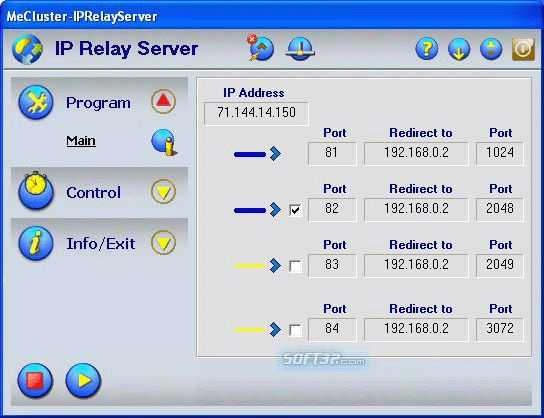This screenshot has height=418, width=544.
Task: Click the 'IP Relay Server' heading text
Action: [x=126, y=49]
